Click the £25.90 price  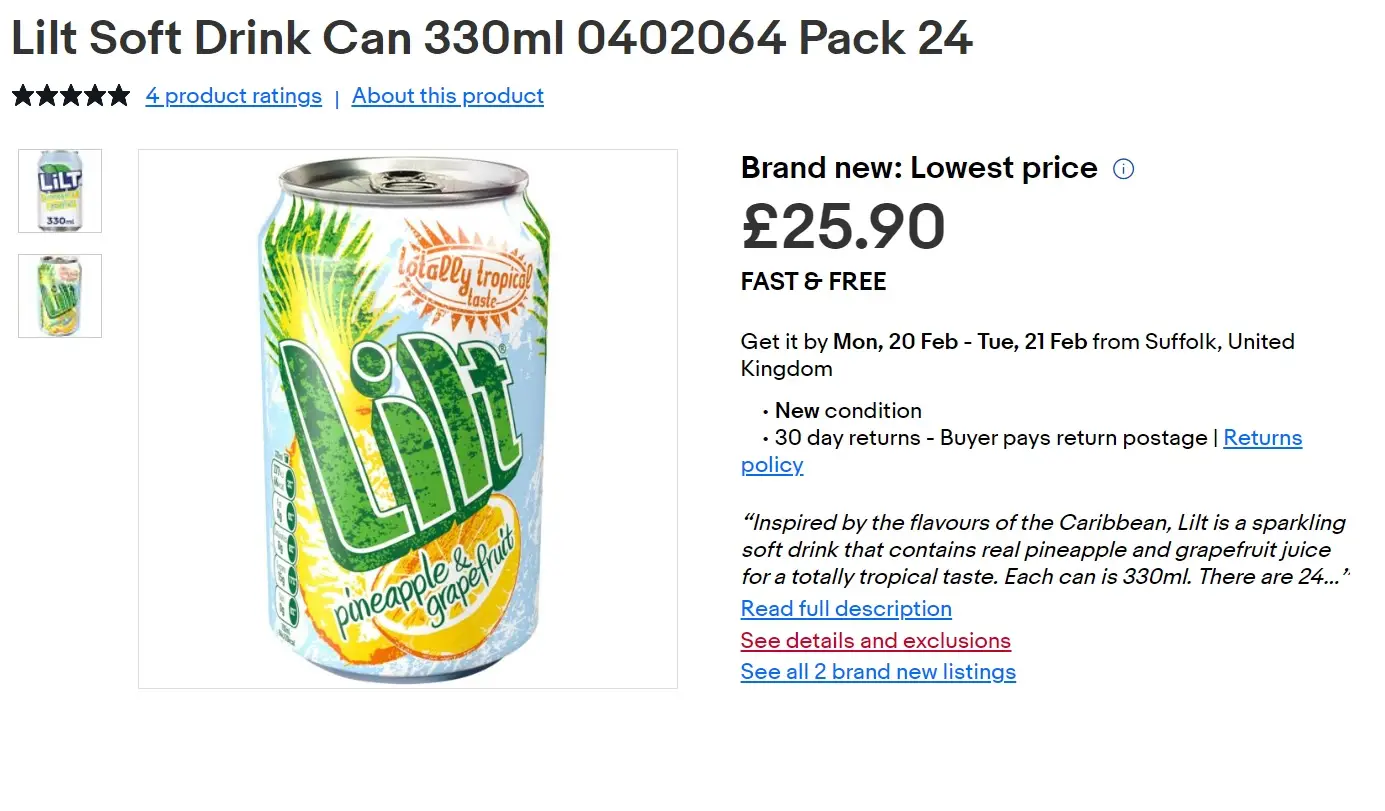pos(843,226)
